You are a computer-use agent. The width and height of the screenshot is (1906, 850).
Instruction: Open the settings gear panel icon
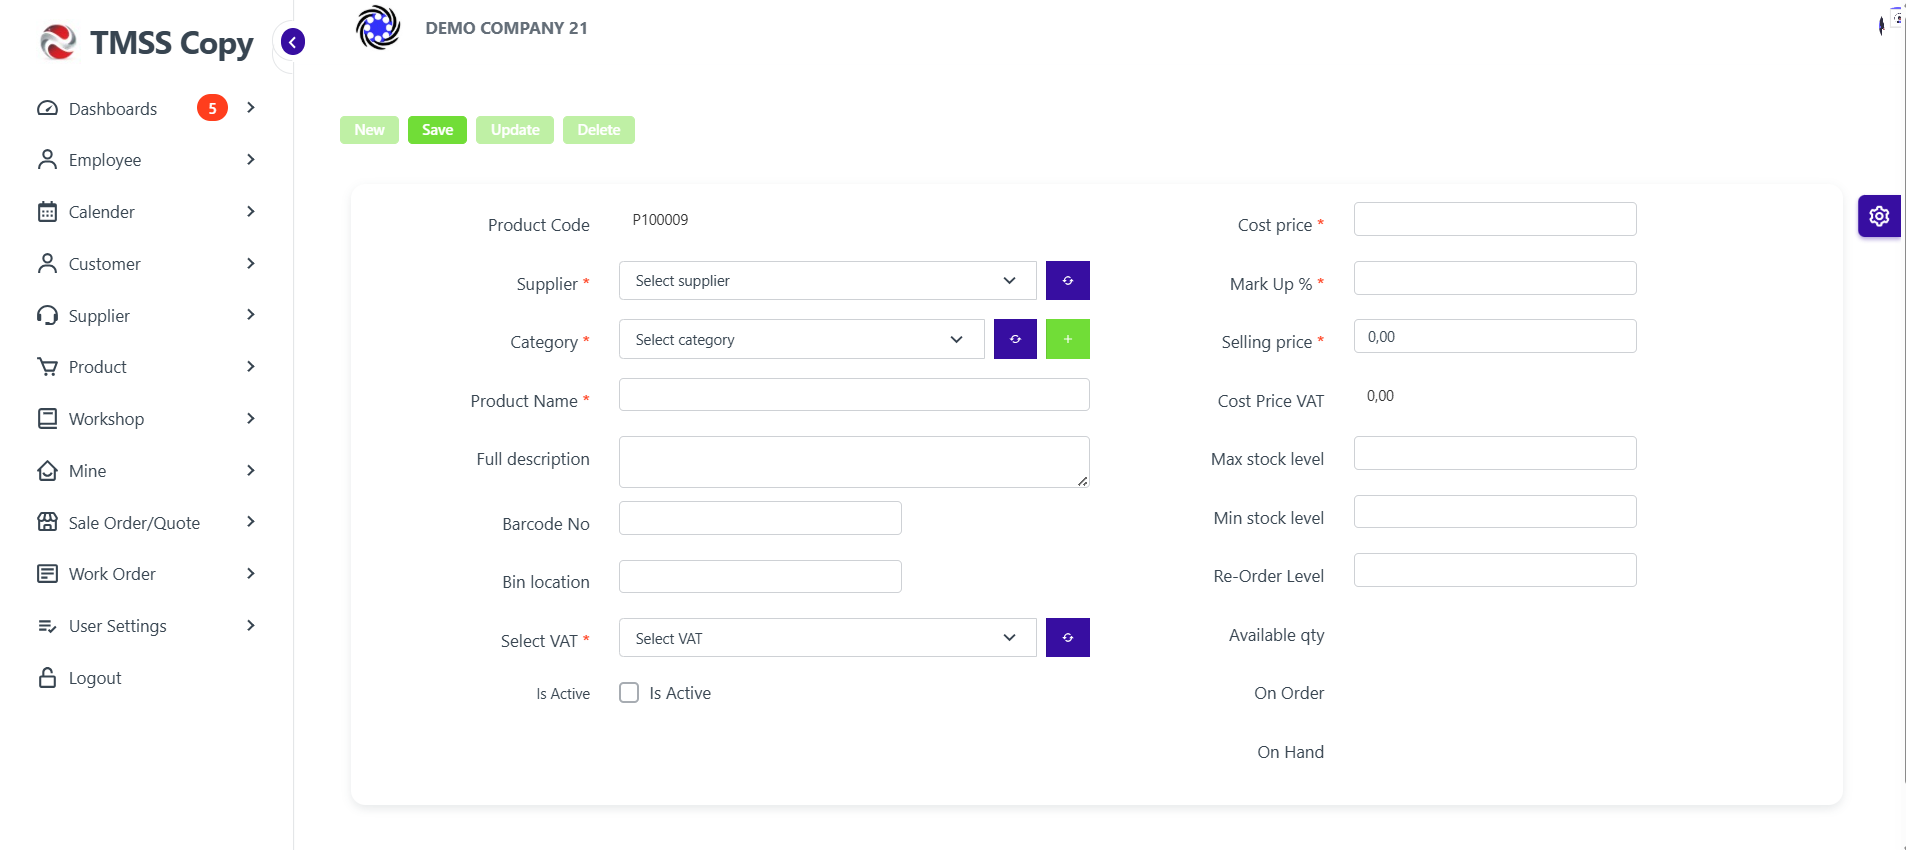pos(1879,216)
